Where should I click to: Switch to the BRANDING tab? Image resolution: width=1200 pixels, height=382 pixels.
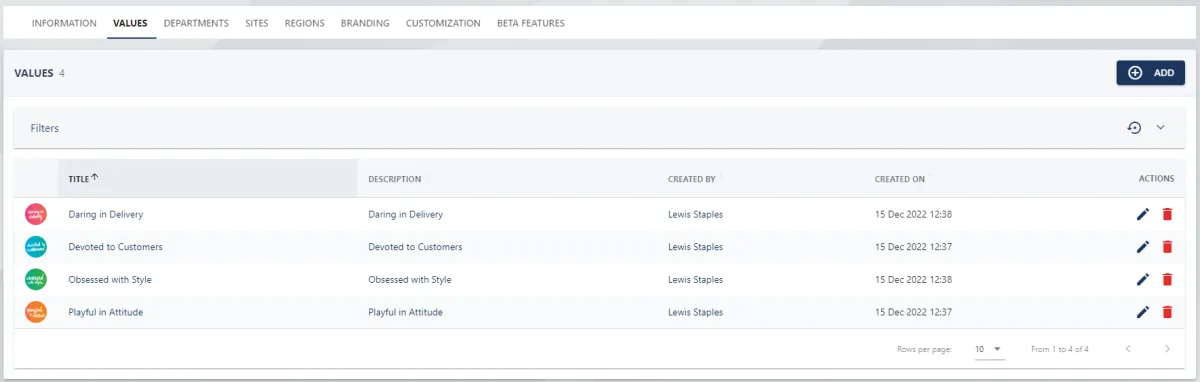pos(365,23)
